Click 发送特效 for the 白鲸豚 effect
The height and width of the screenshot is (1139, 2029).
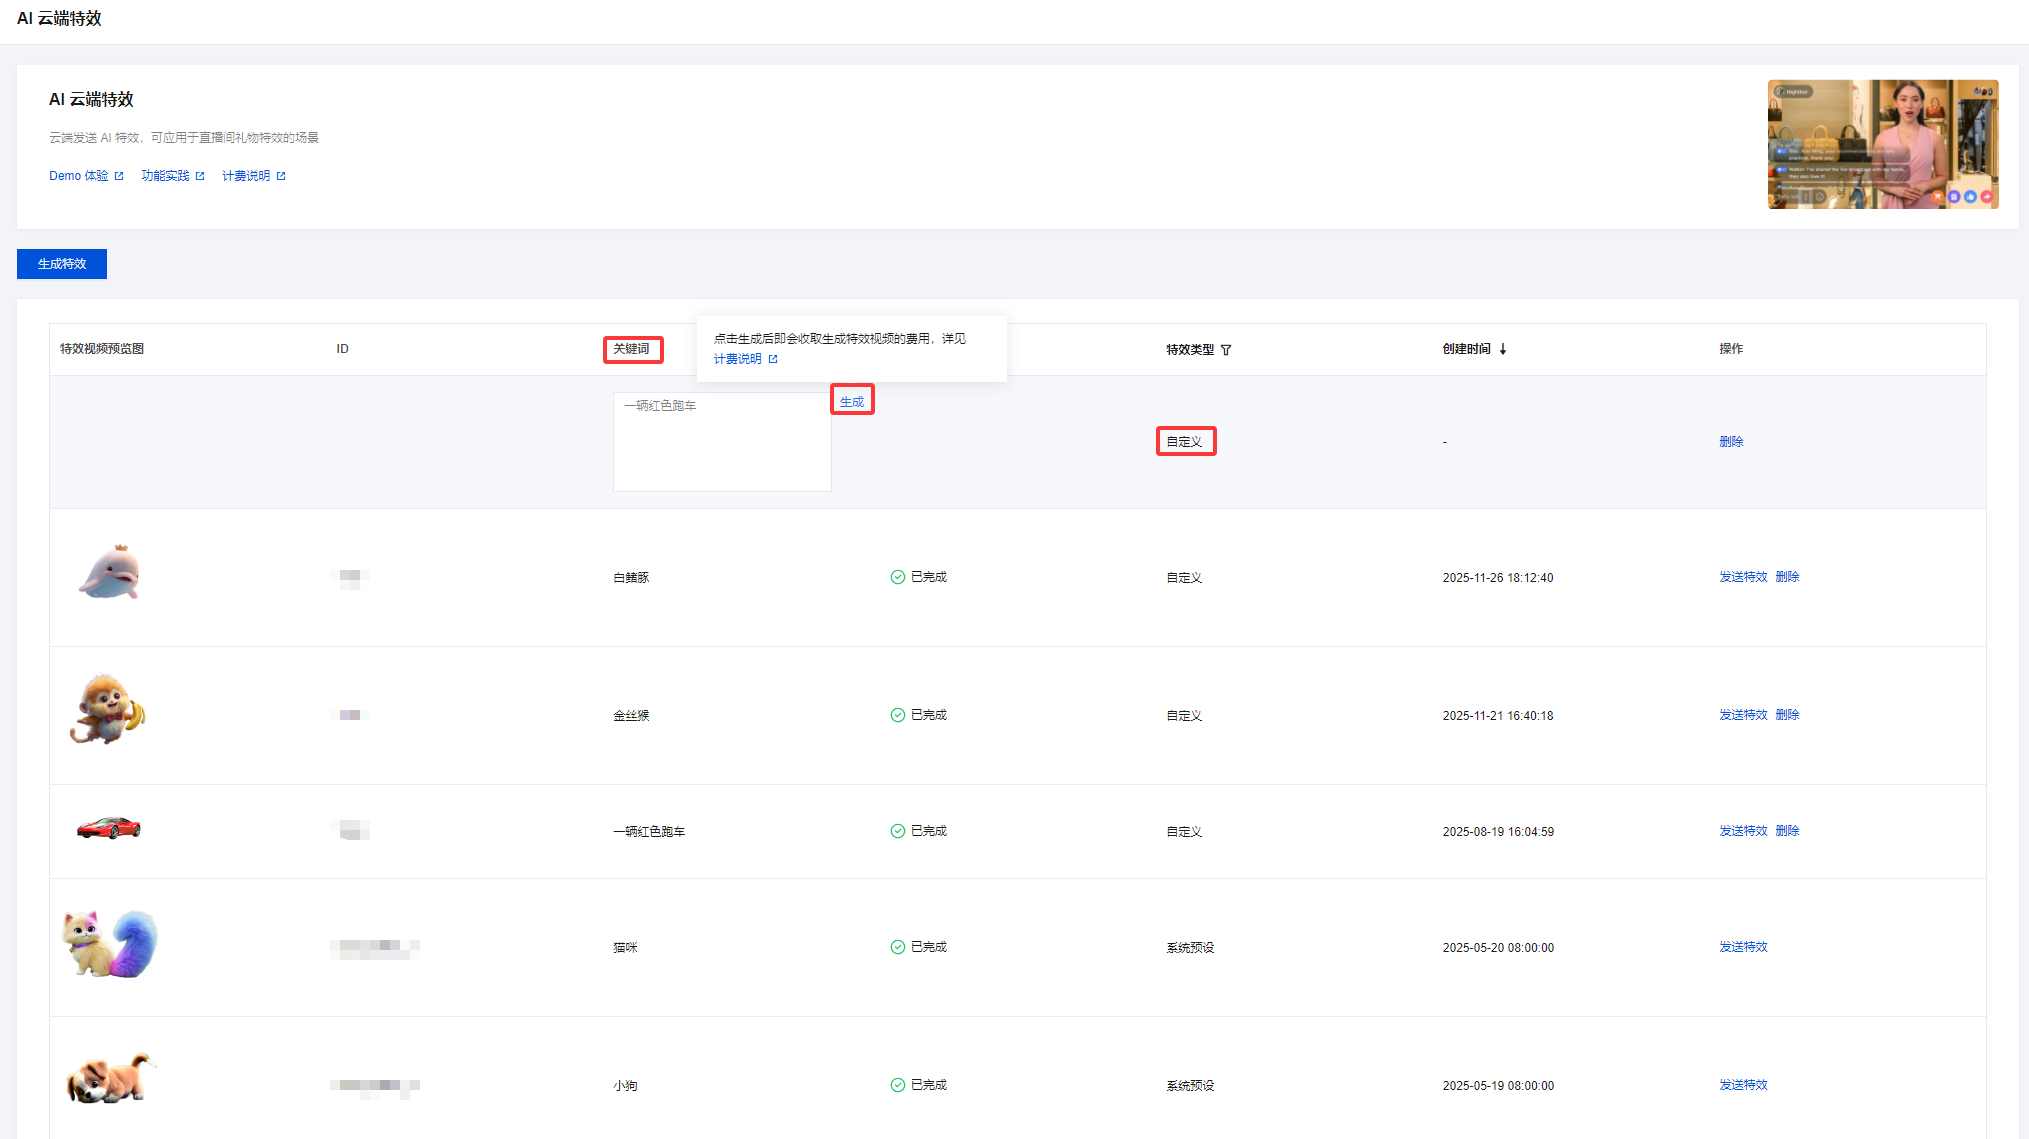pyautogui.click(x=1743, y=577)
